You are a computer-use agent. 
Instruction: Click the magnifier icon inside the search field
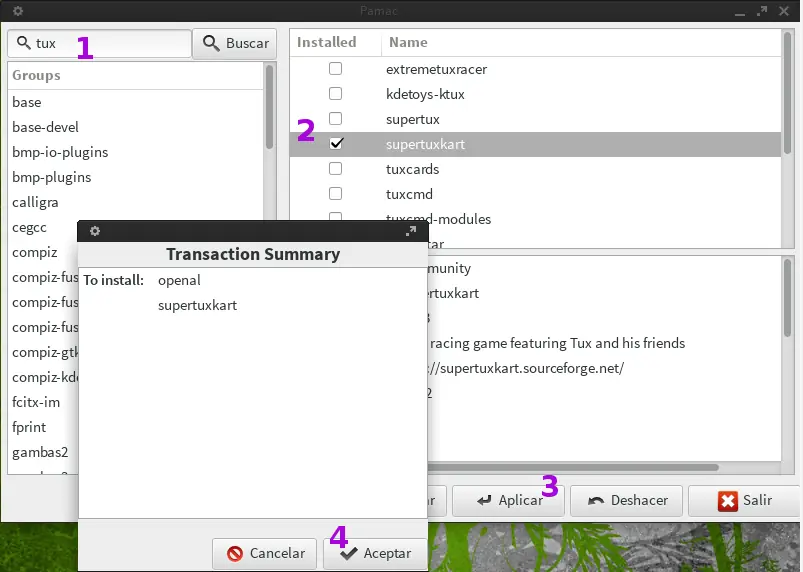(24, 43)
